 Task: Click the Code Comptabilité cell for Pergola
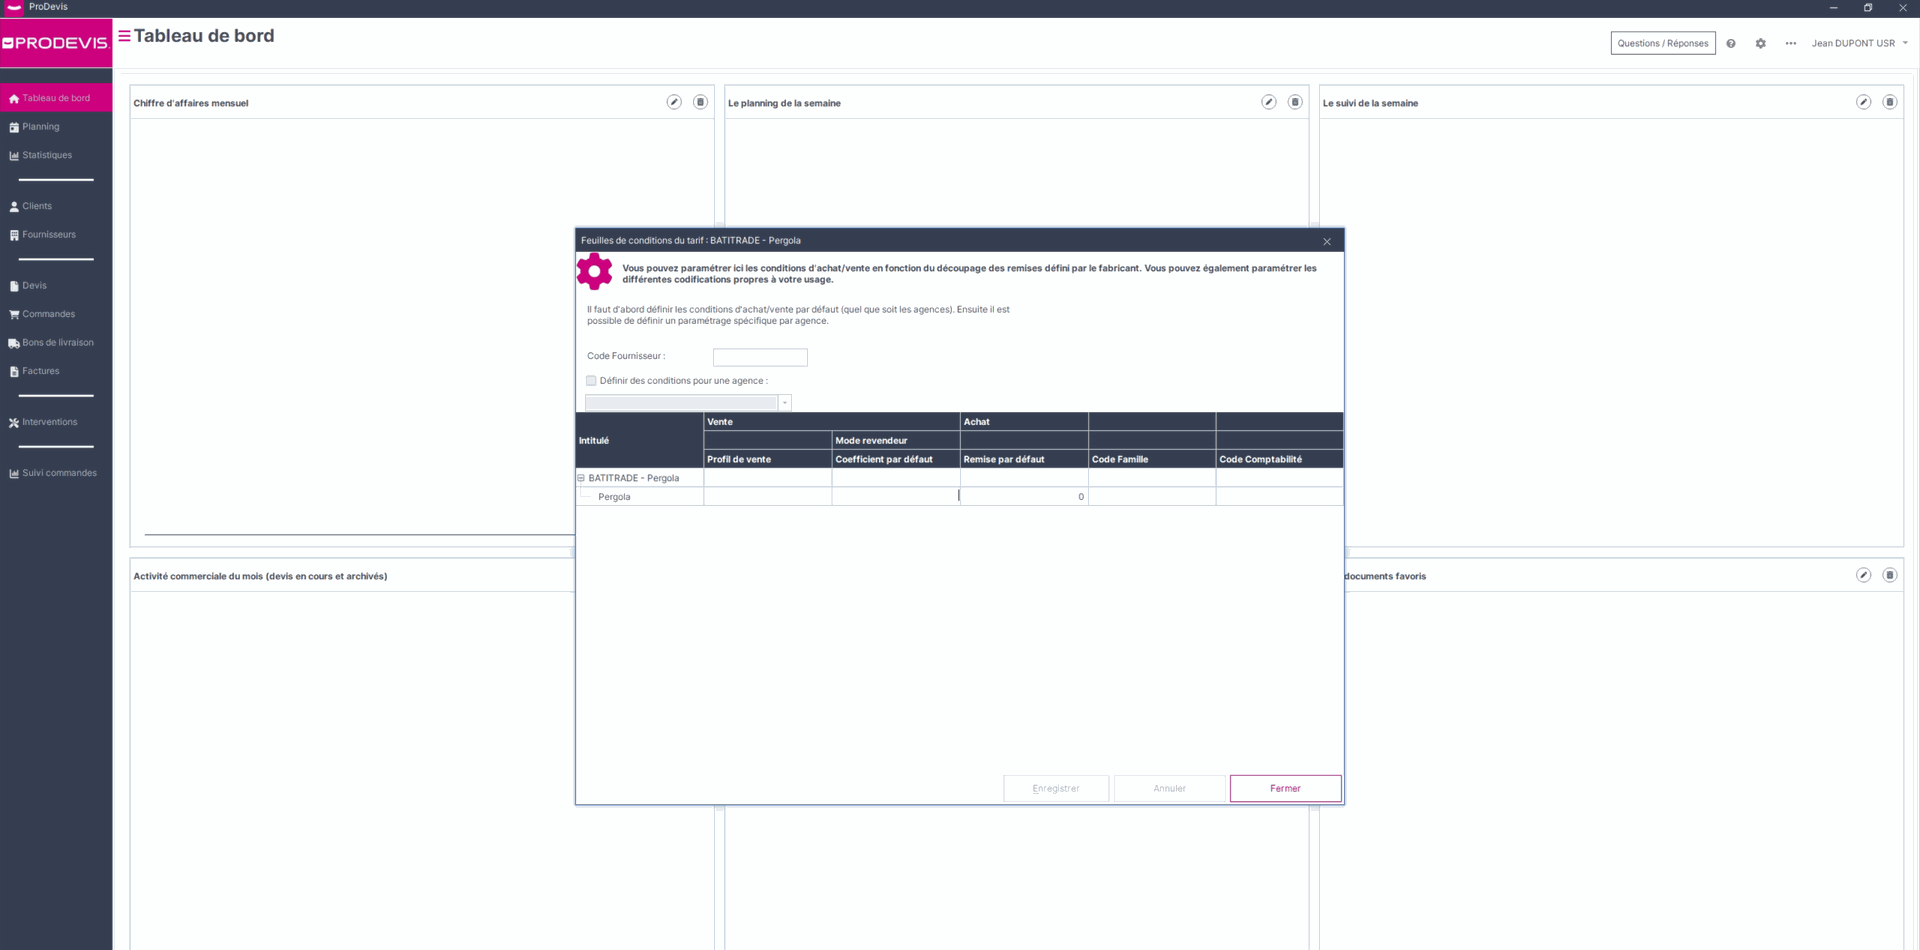click(x=1279, y=497)
